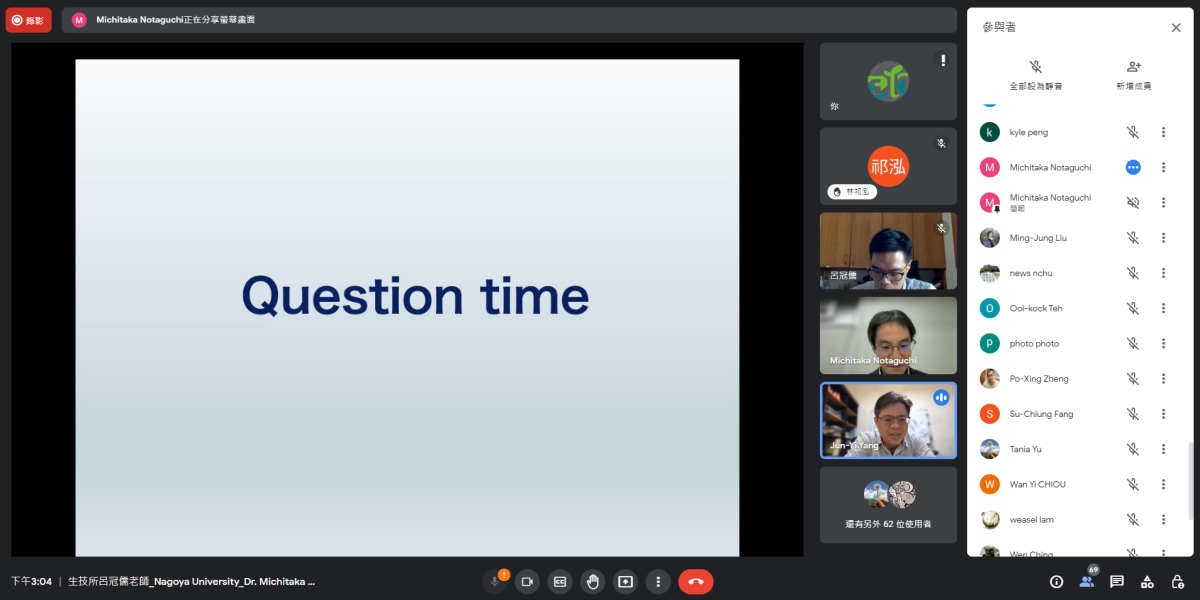1200x600 pixels.
Task: Mute Ming-Jung Liu's microphone
Action: (1133, 238)
